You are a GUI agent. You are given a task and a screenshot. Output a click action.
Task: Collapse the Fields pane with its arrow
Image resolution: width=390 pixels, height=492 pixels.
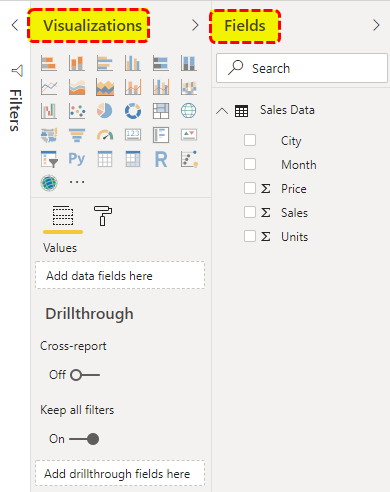click(376, 25)
